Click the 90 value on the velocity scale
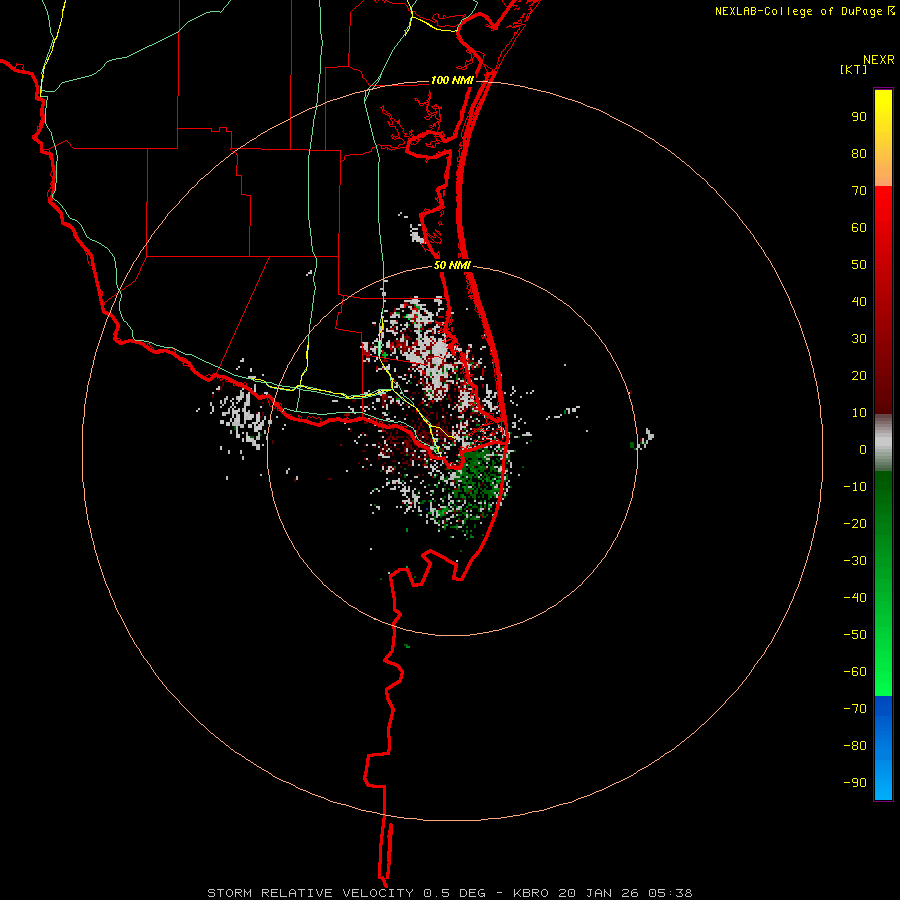This screenshot has height=900, width=900. pyautogui.click(x=859, y=117)
